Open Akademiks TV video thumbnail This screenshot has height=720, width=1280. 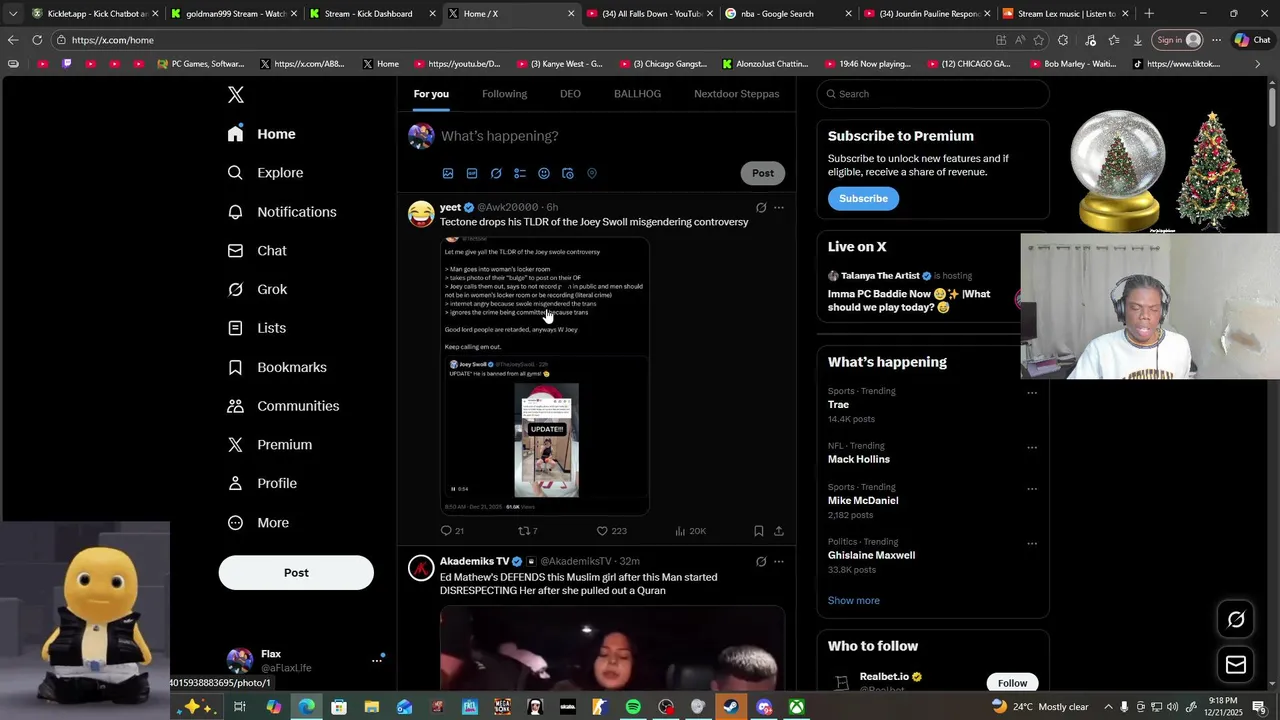pos(612,648)
